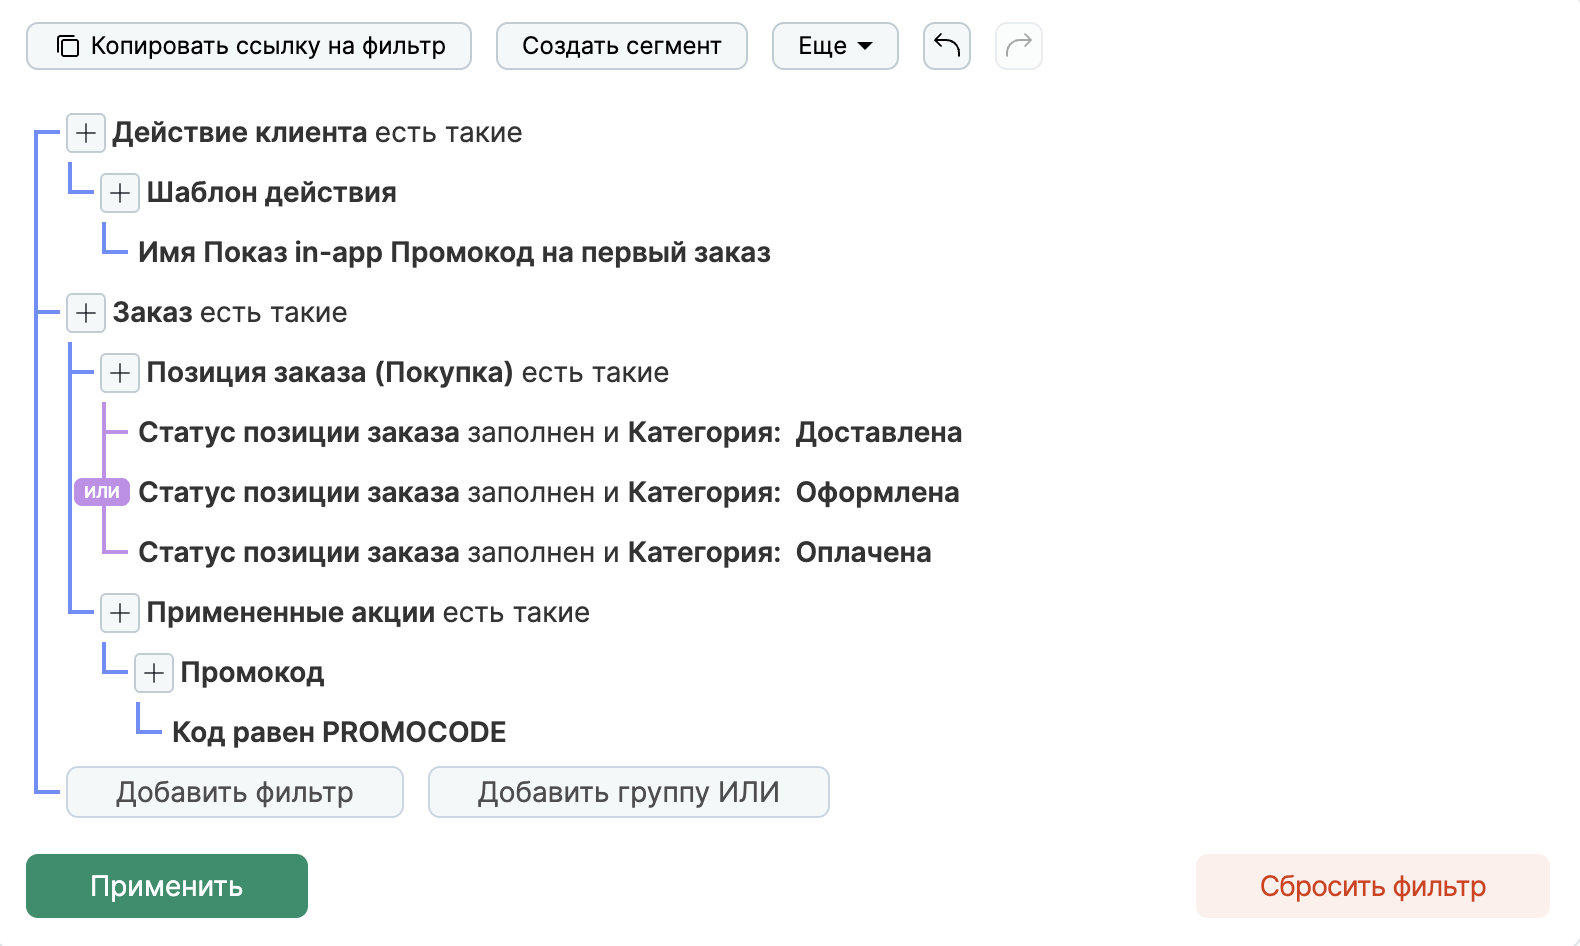Click 'Шаблон действия' label
Image resolution: width=1580 pixels, height=946 pixels.
(x=272, y=193)
